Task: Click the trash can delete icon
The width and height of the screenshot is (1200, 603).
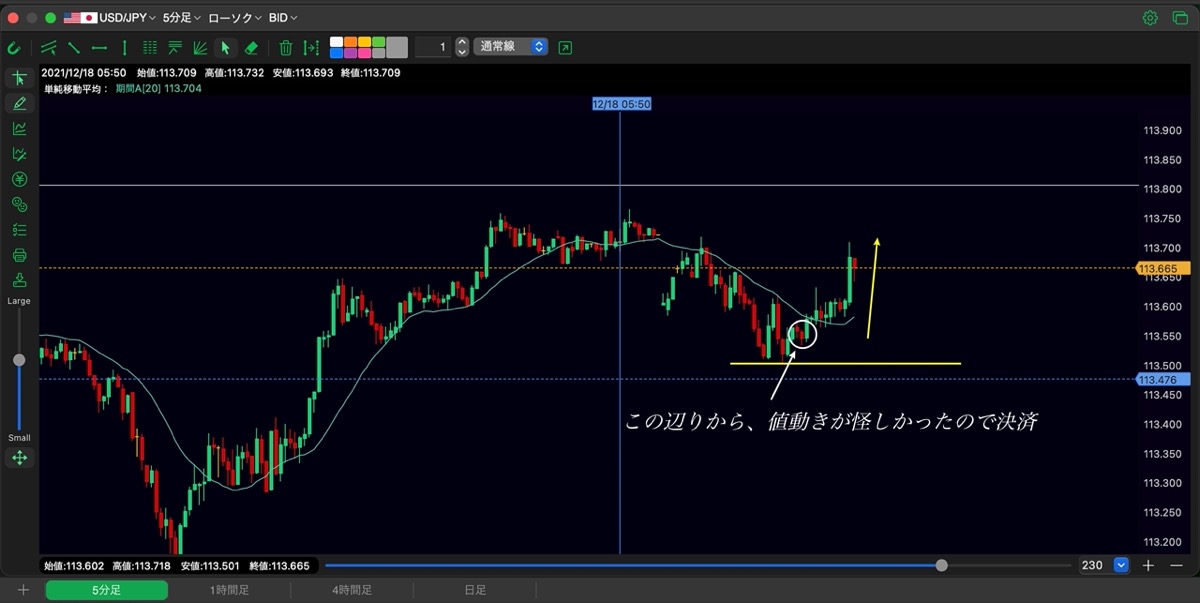Action: 285,47
